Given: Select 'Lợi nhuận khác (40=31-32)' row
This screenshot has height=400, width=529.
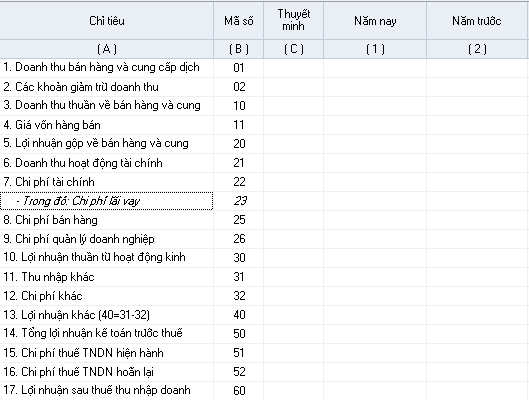Looking at the screenshot, I should (107, 315).
